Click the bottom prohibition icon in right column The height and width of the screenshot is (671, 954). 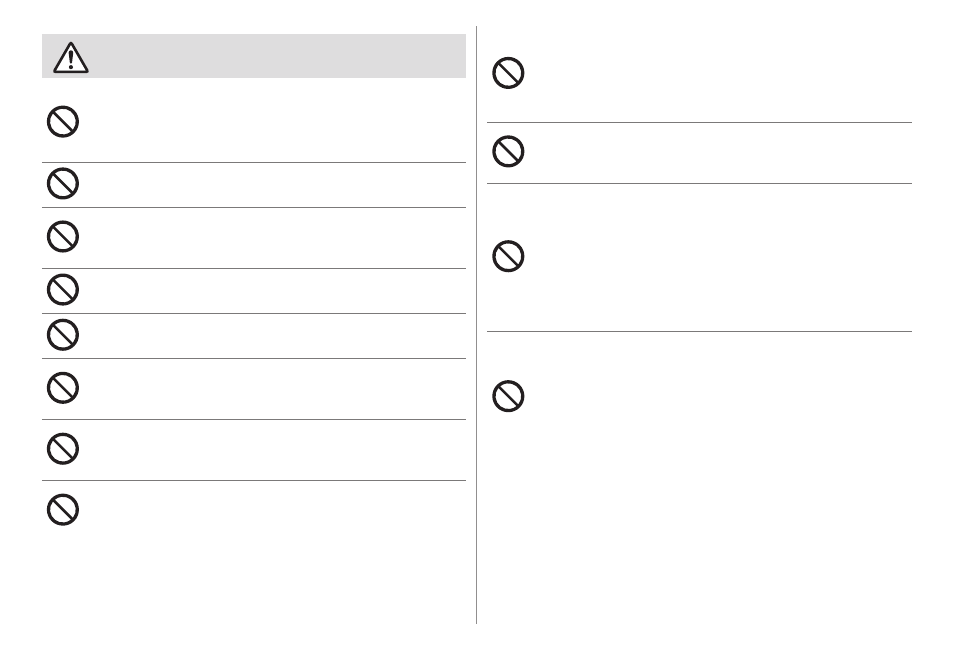pos(508,396)
